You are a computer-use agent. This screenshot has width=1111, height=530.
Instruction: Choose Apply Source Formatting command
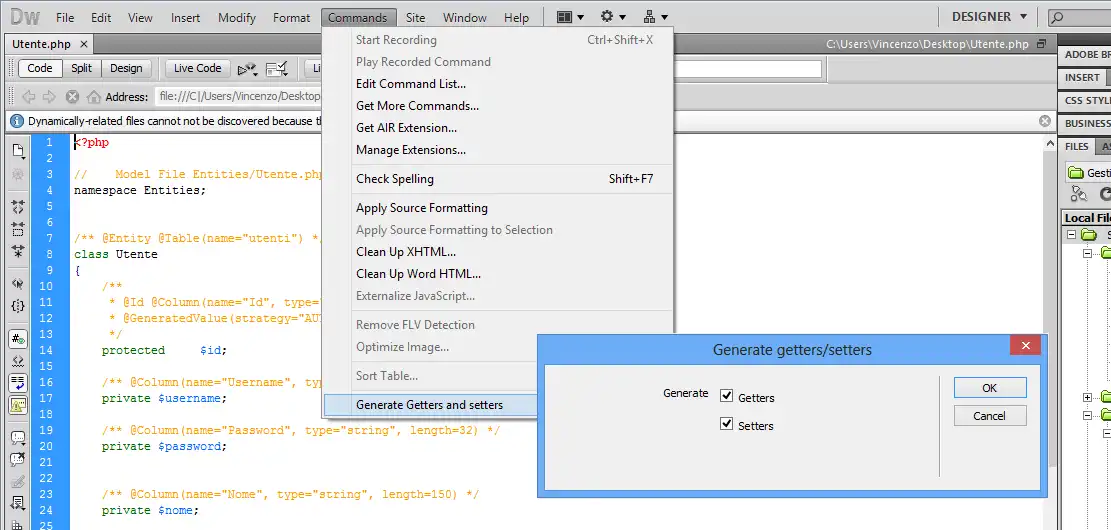tap(422, 208)
